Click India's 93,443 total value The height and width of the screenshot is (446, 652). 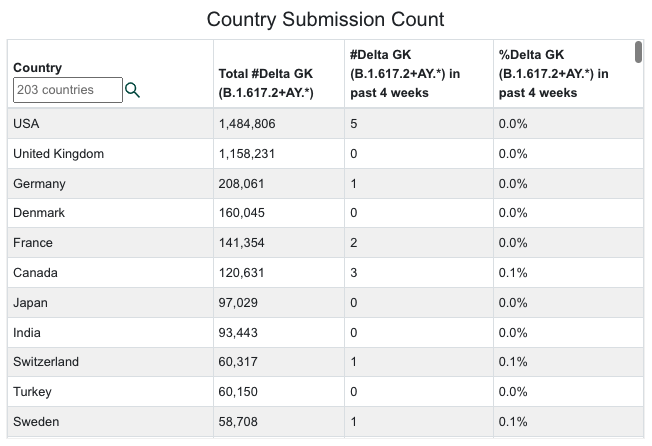(x=238, y=333)
